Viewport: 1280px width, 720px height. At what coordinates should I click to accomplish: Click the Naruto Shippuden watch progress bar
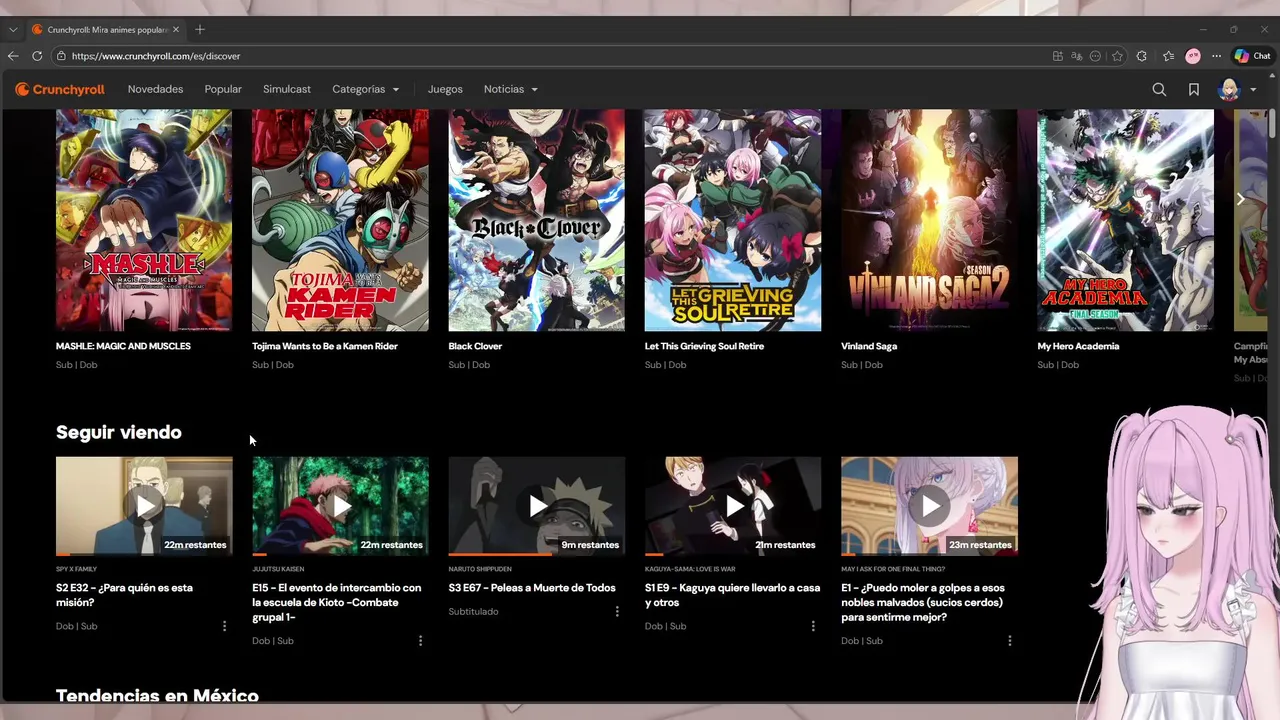tap(536, 554)
